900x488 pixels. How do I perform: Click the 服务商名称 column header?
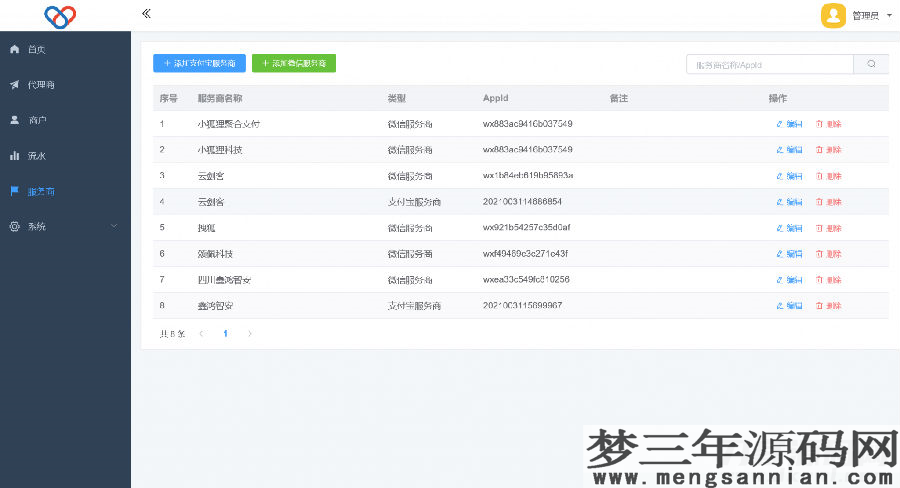(220, 98)
